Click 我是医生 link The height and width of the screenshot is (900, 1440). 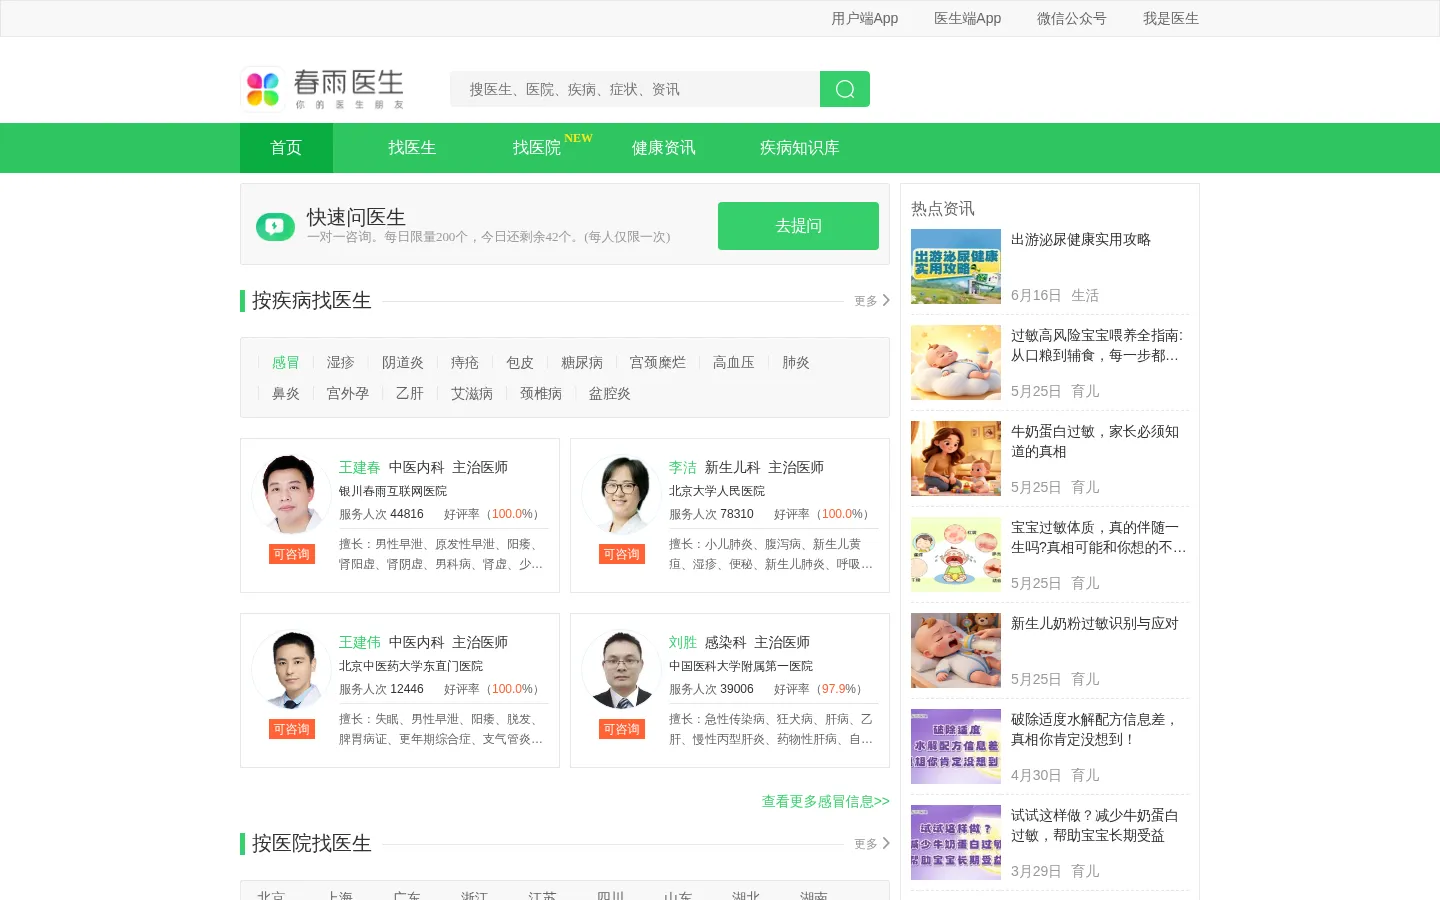(1171, 18)
